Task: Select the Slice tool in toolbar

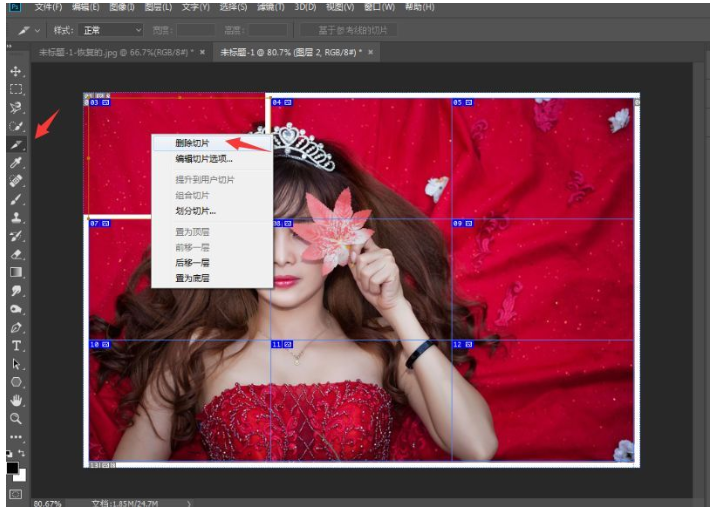Action: point(16,144)
